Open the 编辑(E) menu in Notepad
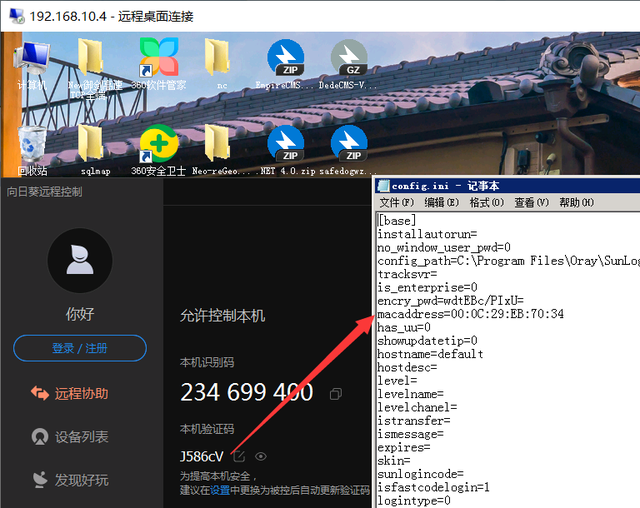The height and width of the screenshot is (508, 640). click(441, 202)
